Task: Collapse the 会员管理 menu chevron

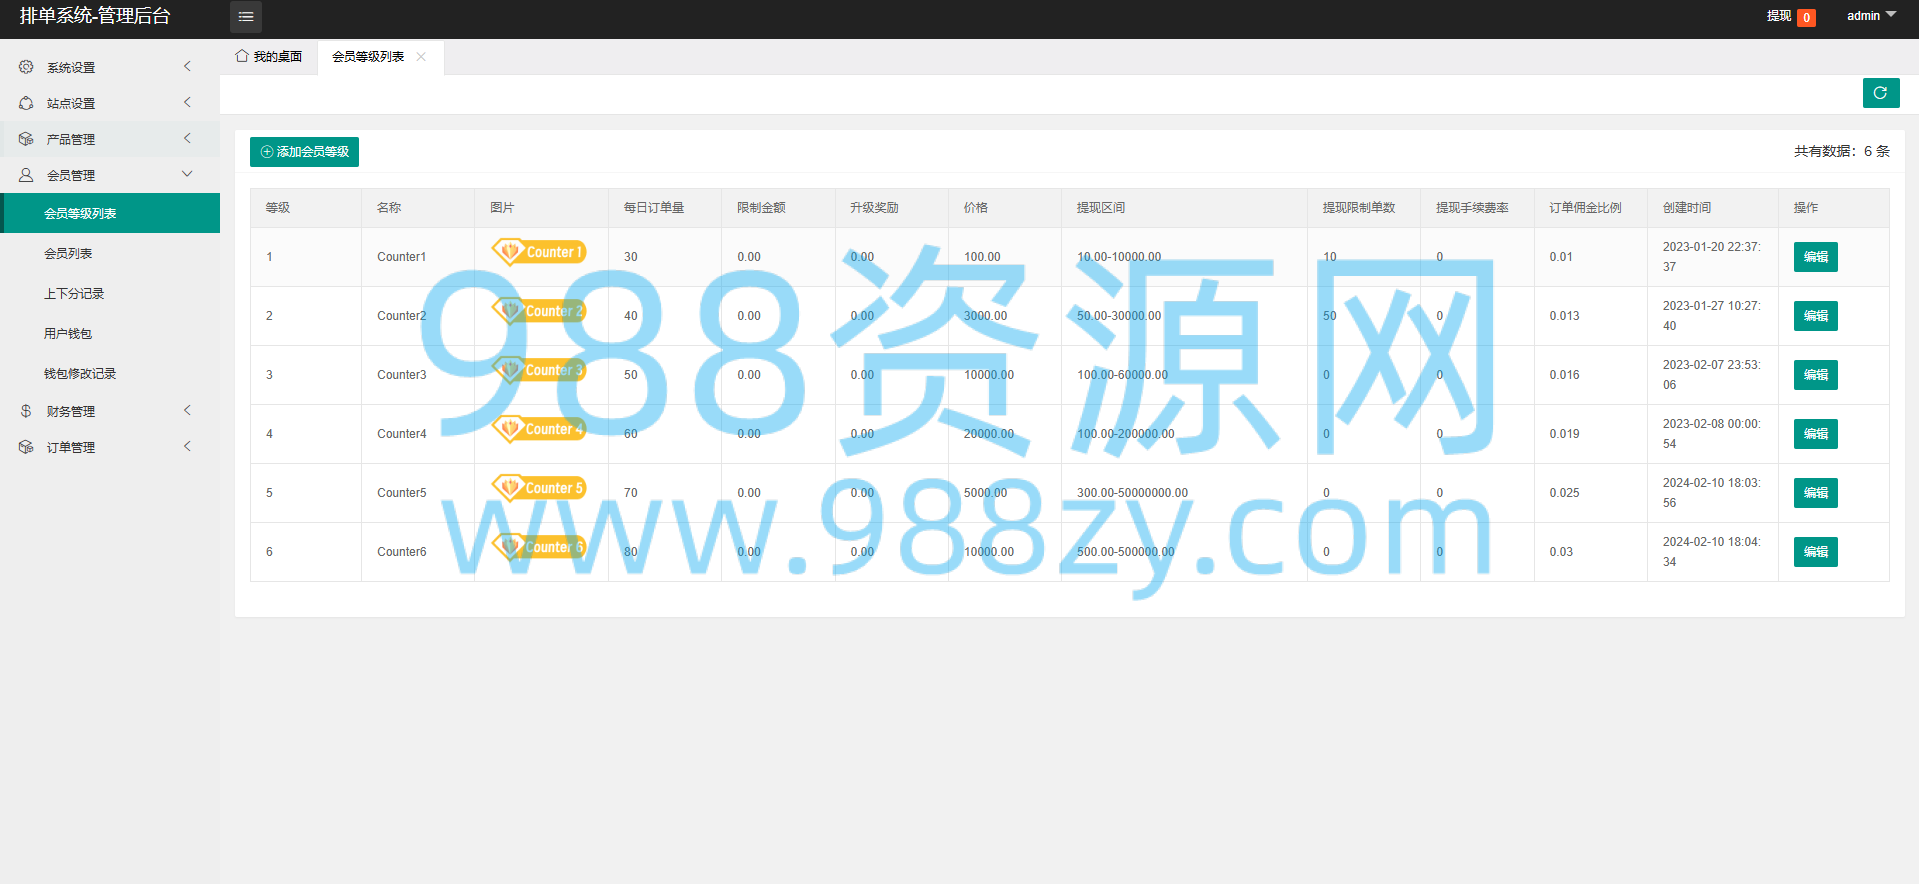Action: tap(187, 174)
